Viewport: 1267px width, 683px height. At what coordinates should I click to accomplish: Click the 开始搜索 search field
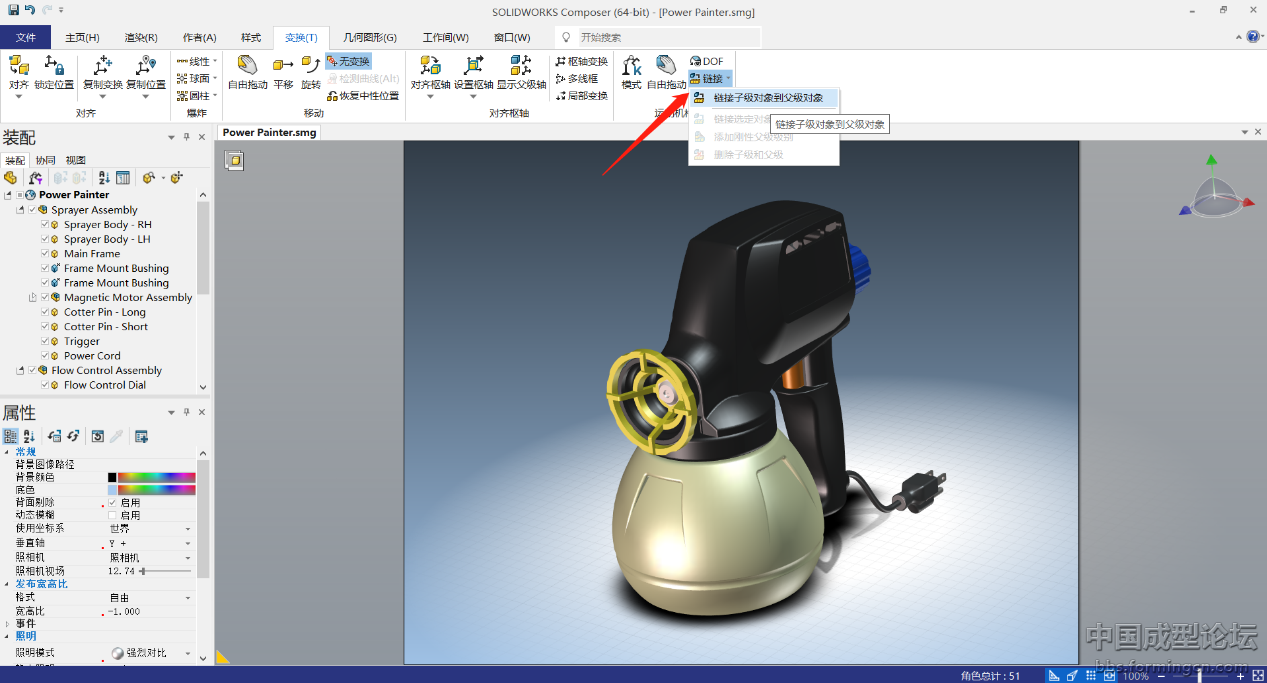pos(660,38)
